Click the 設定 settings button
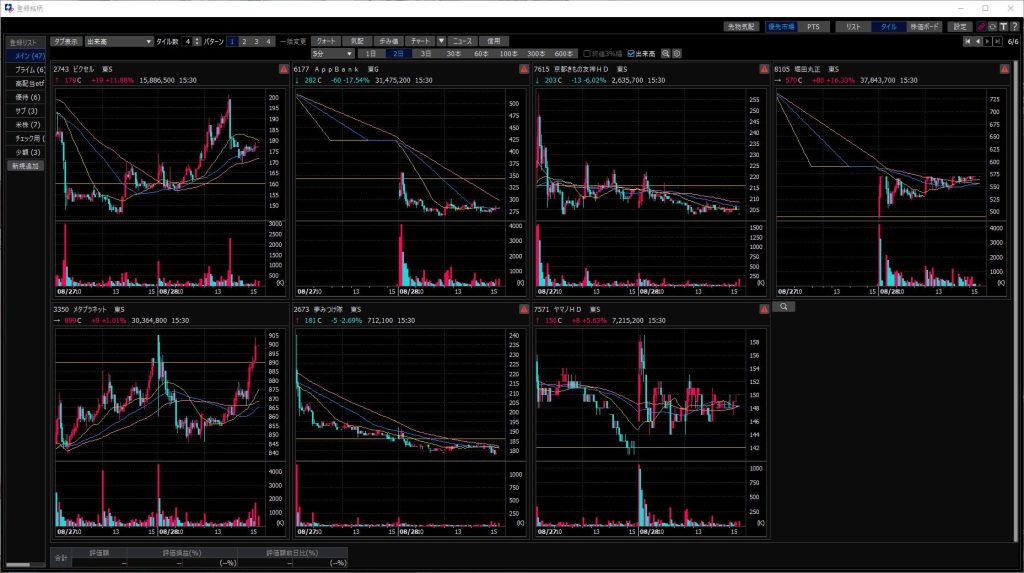The image size is (1024, 573). pos(960,27)
